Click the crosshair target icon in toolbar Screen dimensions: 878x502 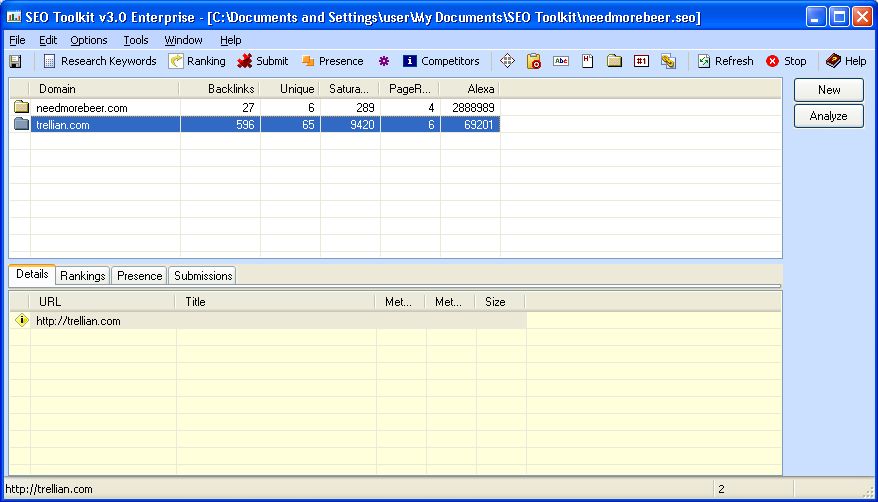(x=507, y=61)
